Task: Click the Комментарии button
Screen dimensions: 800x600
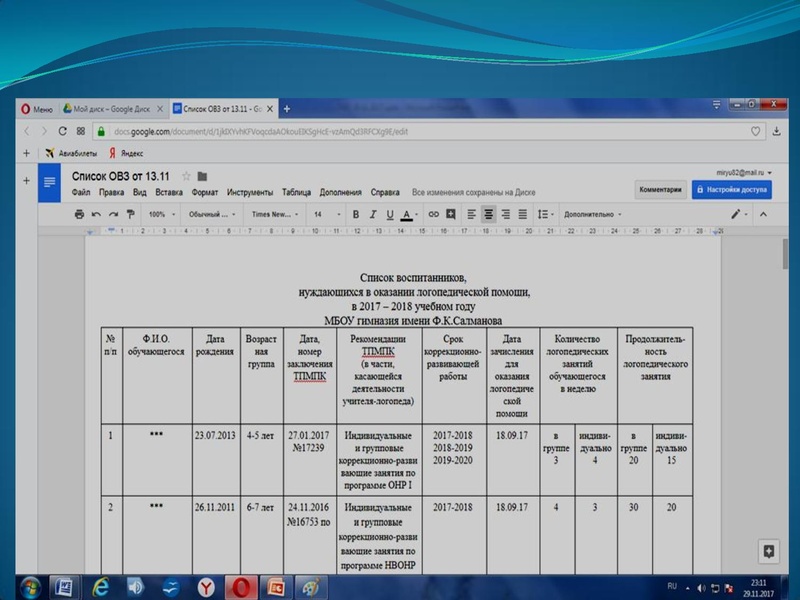Action: (x=660, y=188)
